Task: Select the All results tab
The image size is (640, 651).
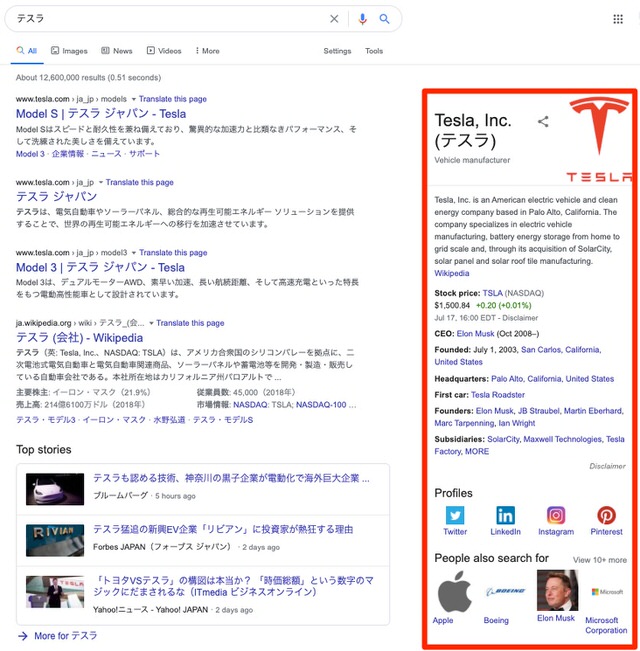Action: tap(27, 51)
